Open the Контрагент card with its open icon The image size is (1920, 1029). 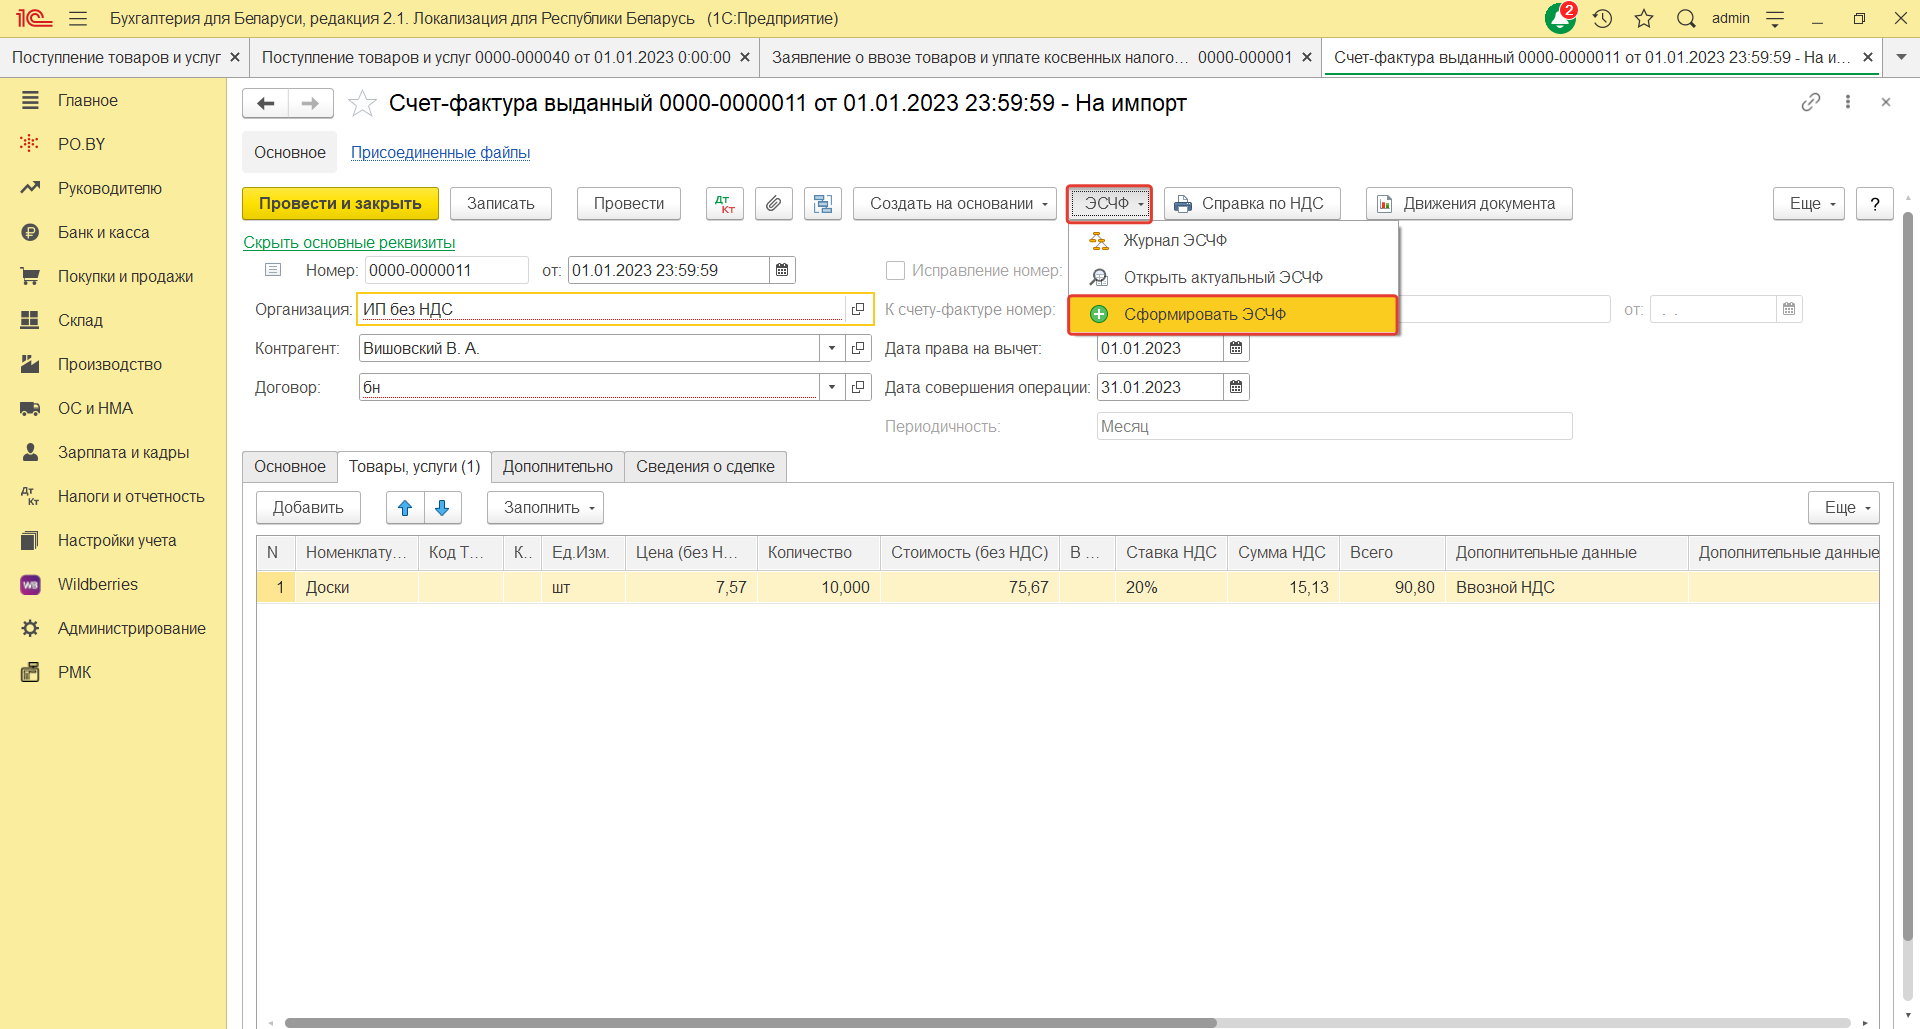pyautogui.click(x=858, y=348)
